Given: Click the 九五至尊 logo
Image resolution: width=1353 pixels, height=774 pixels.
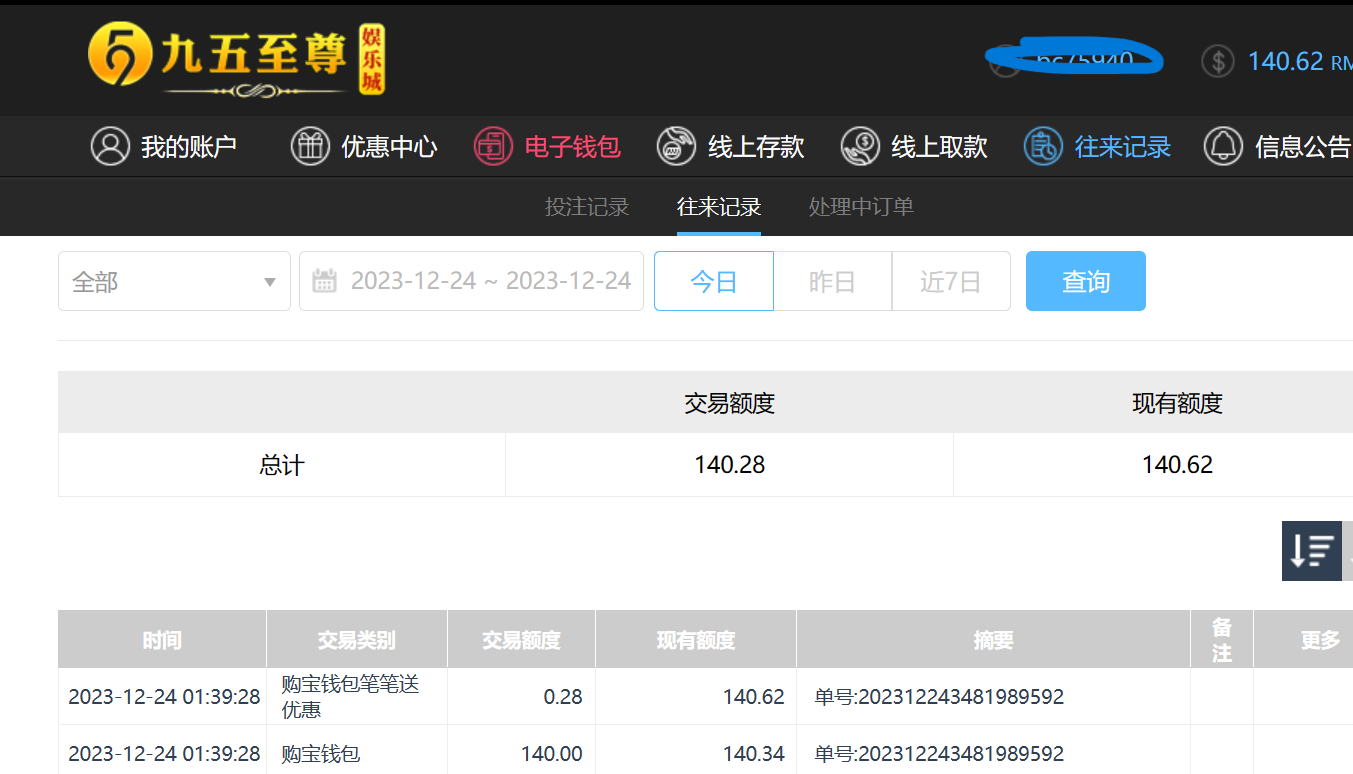Looking at the screenshot, I should tap(236, 58).
